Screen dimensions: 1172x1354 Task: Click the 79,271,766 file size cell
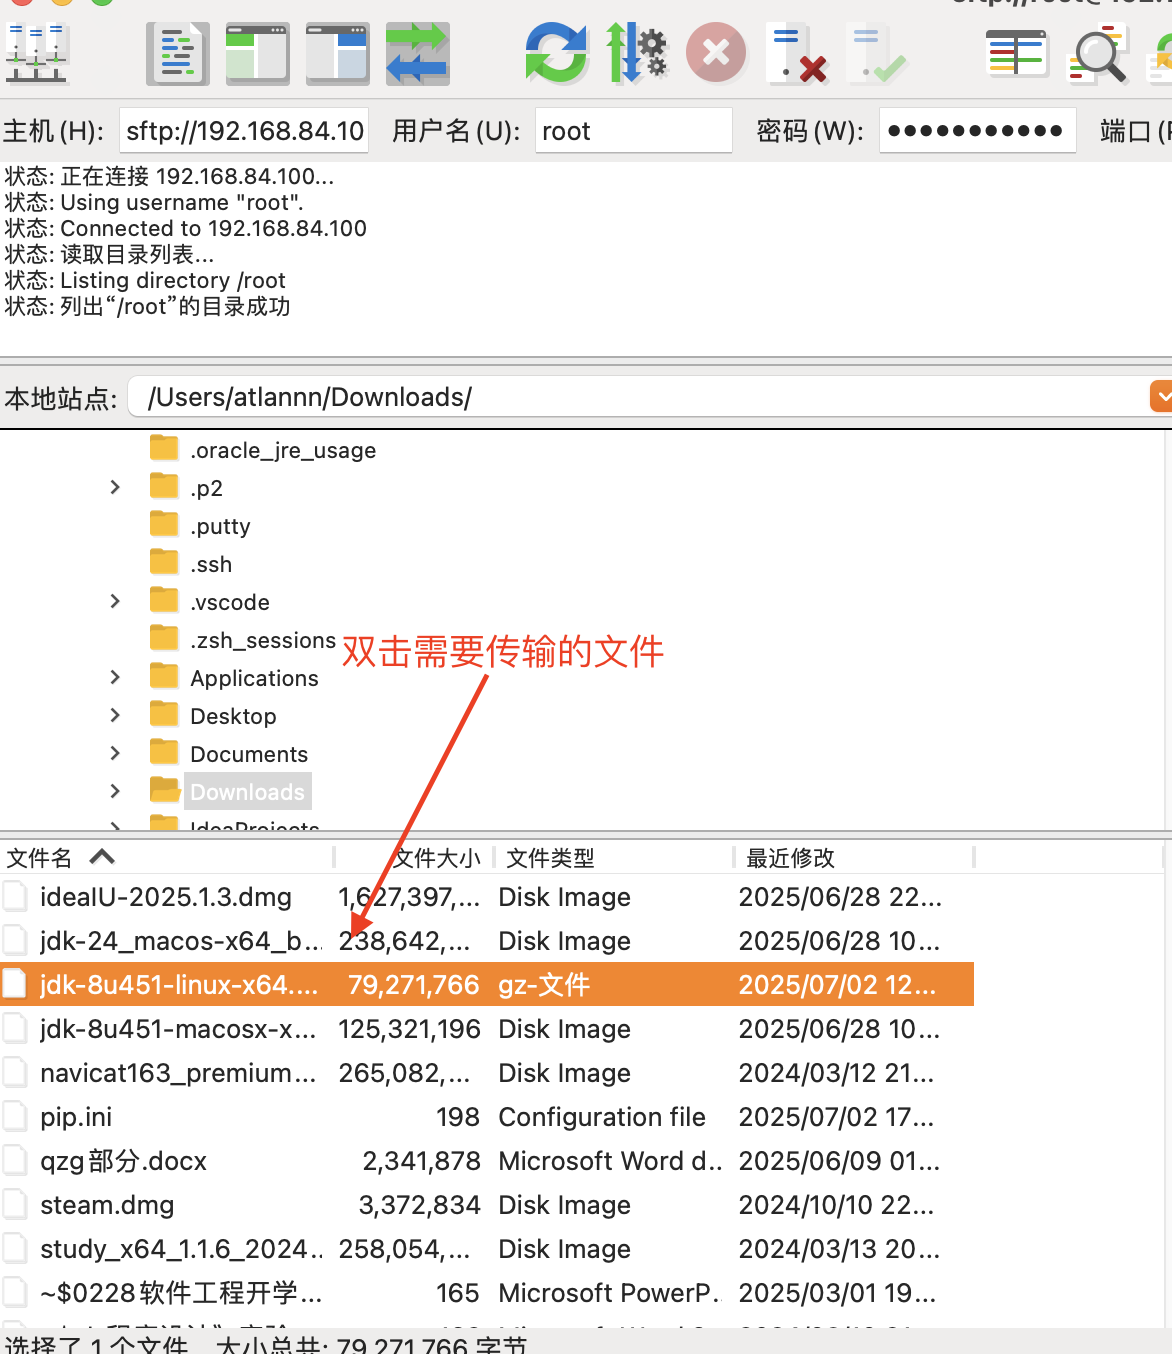(x=414, y=985)
